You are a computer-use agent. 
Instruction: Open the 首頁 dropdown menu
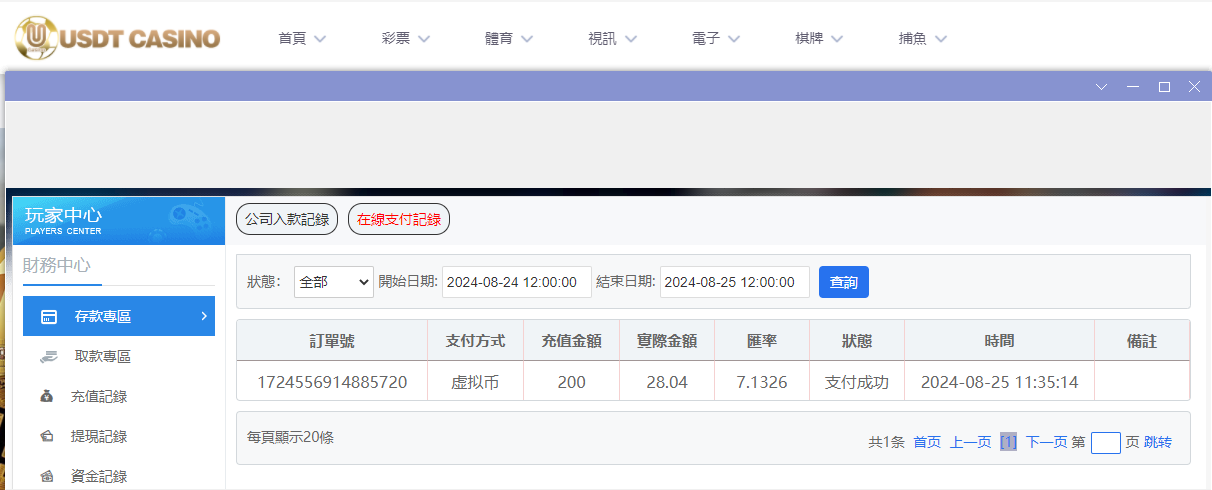tap(302, 39)
